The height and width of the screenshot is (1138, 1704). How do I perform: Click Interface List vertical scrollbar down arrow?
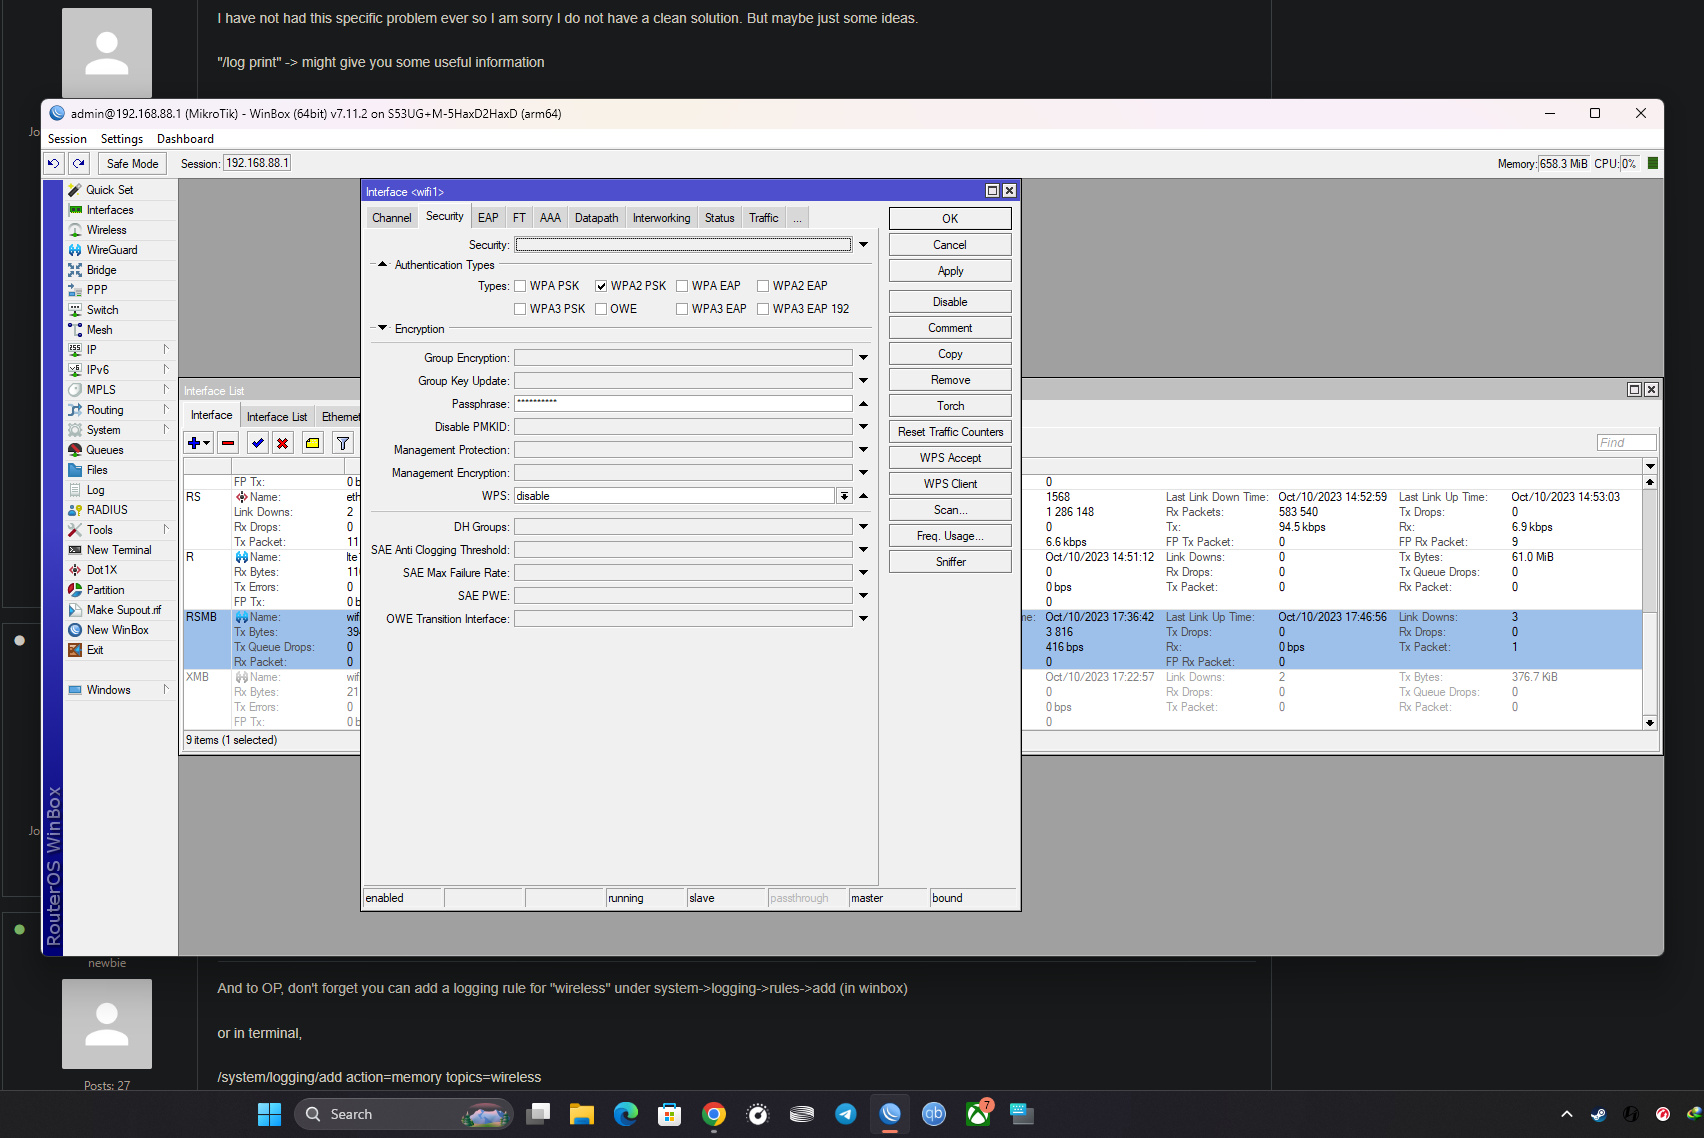pos(1650,722)
